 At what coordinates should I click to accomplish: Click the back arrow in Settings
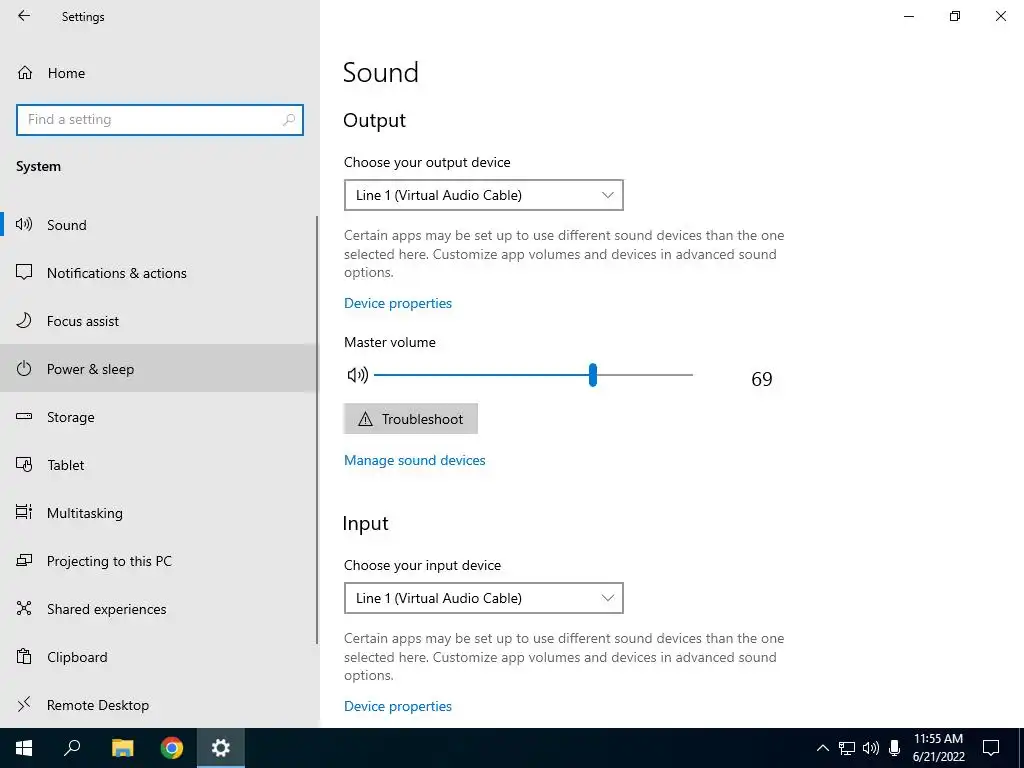24,16
